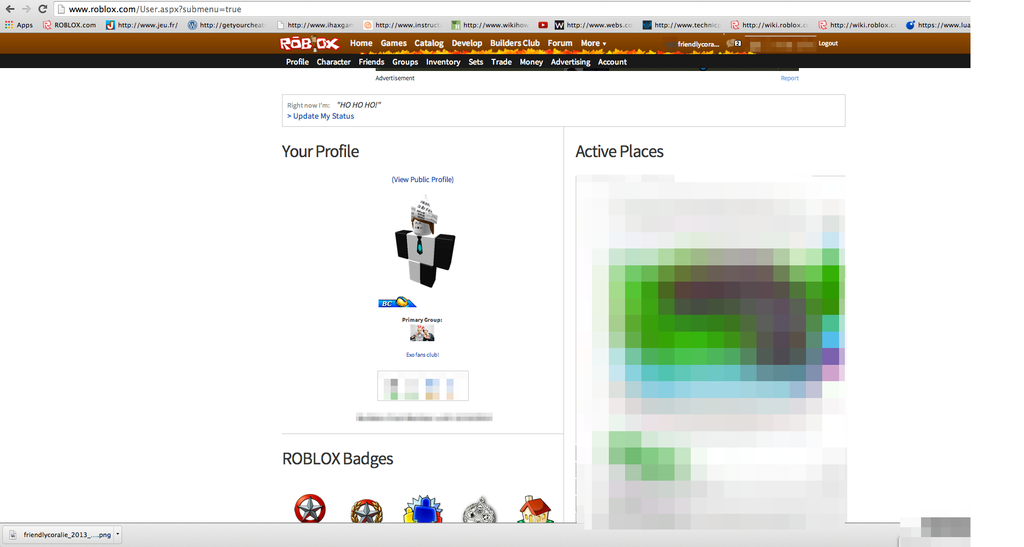Open the downloaded friendlycoralie_2013 png file

coord(60,535)
